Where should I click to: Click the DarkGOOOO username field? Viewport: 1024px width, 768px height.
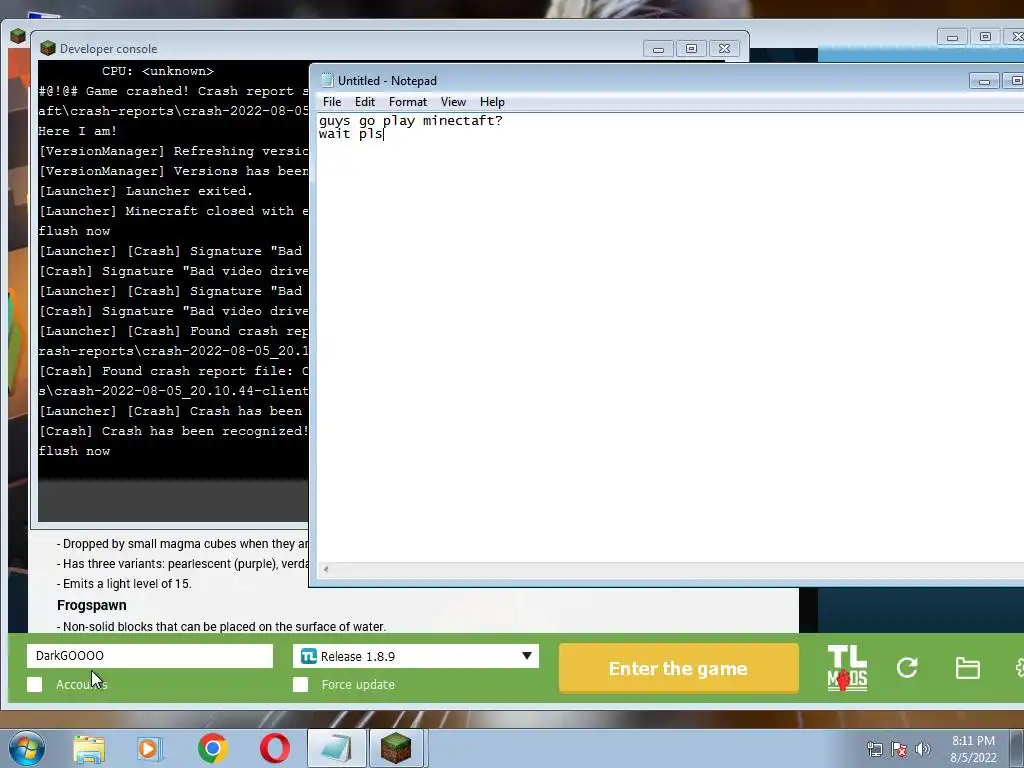(x=150, y=656)
